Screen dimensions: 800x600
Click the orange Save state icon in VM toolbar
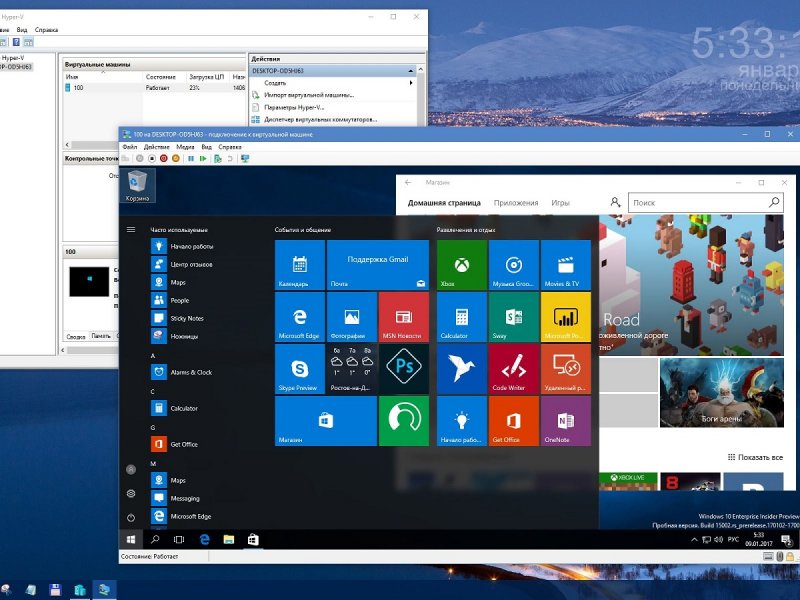[176, 159]
